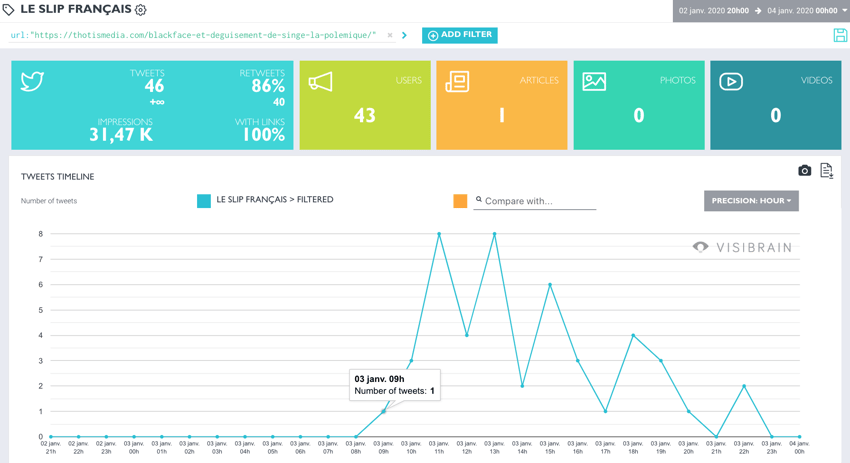Click the end date 04 janv. 2020 00h00

point(802,11)
